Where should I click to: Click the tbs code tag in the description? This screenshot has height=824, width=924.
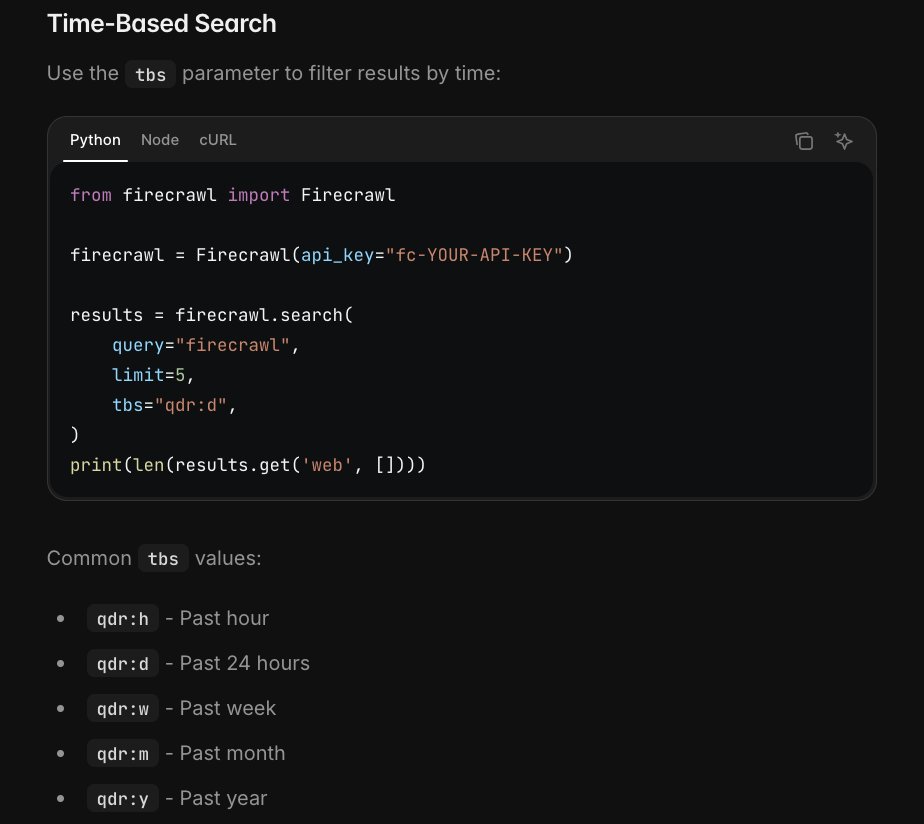tap(150, 74)
